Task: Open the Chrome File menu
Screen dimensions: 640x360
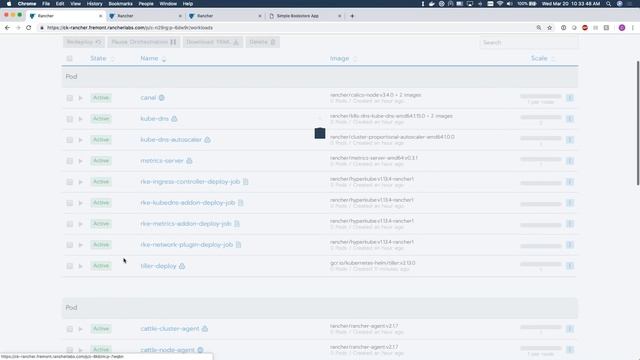Action: click(46, 4)
